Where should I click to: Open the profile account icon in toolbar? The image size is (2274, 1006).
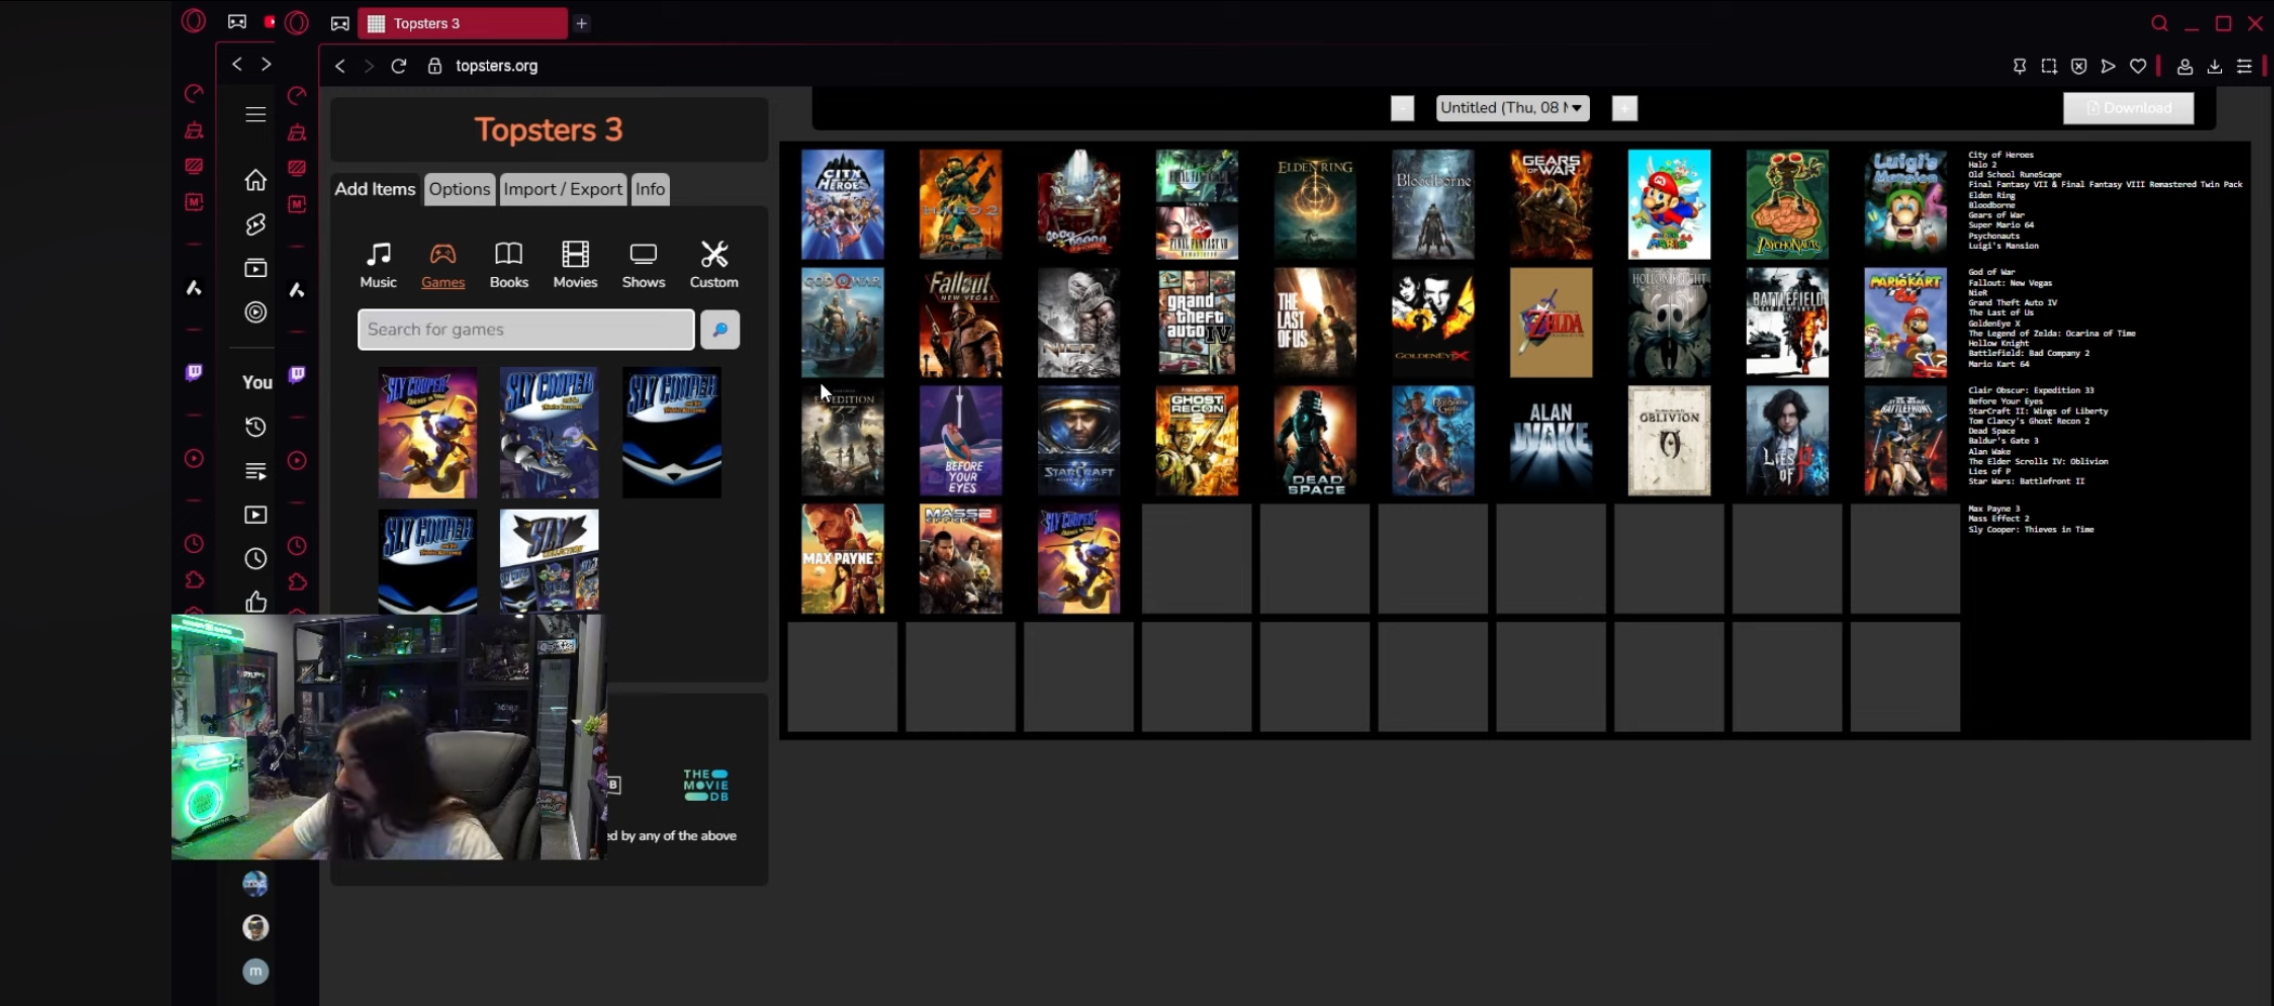click(x=2185, y=66)
